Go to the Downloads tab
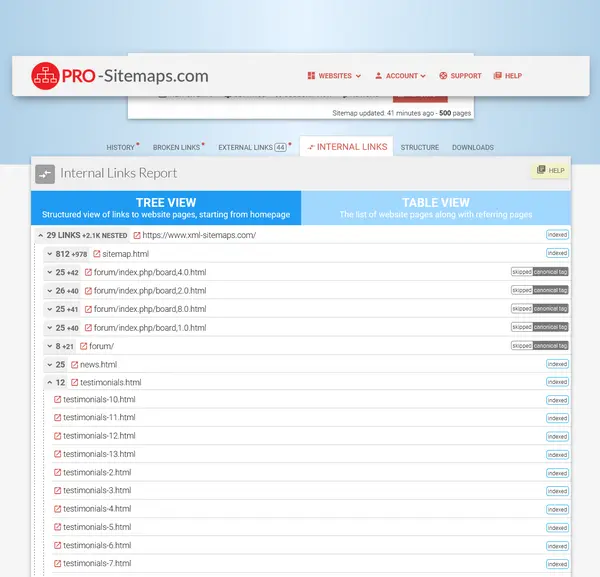Viewport: 600px width, 577px height. point(472,148)
